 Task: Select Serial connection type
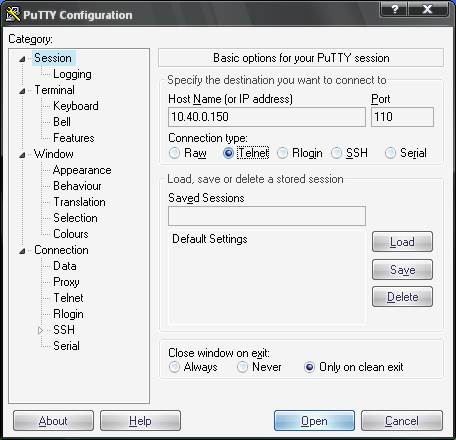[390, 153]
